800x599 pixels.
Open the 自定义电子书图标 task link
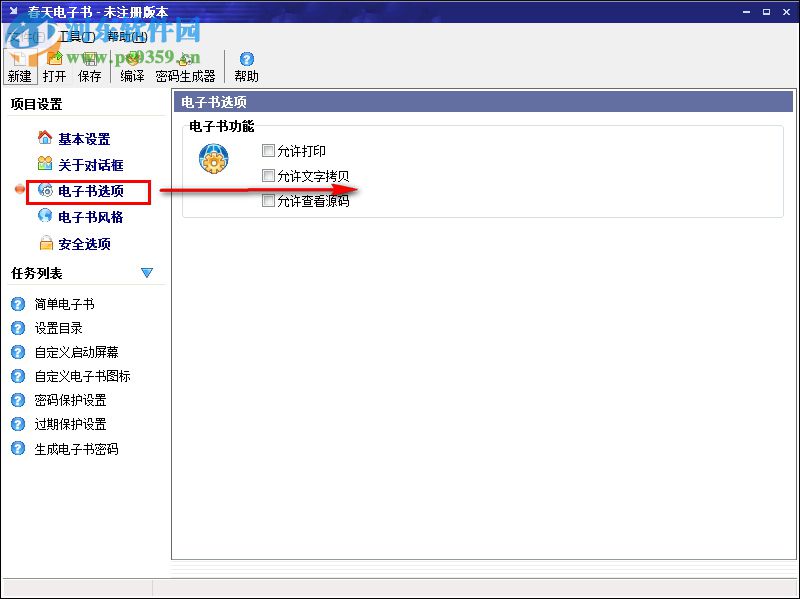(x=82, y=376)
